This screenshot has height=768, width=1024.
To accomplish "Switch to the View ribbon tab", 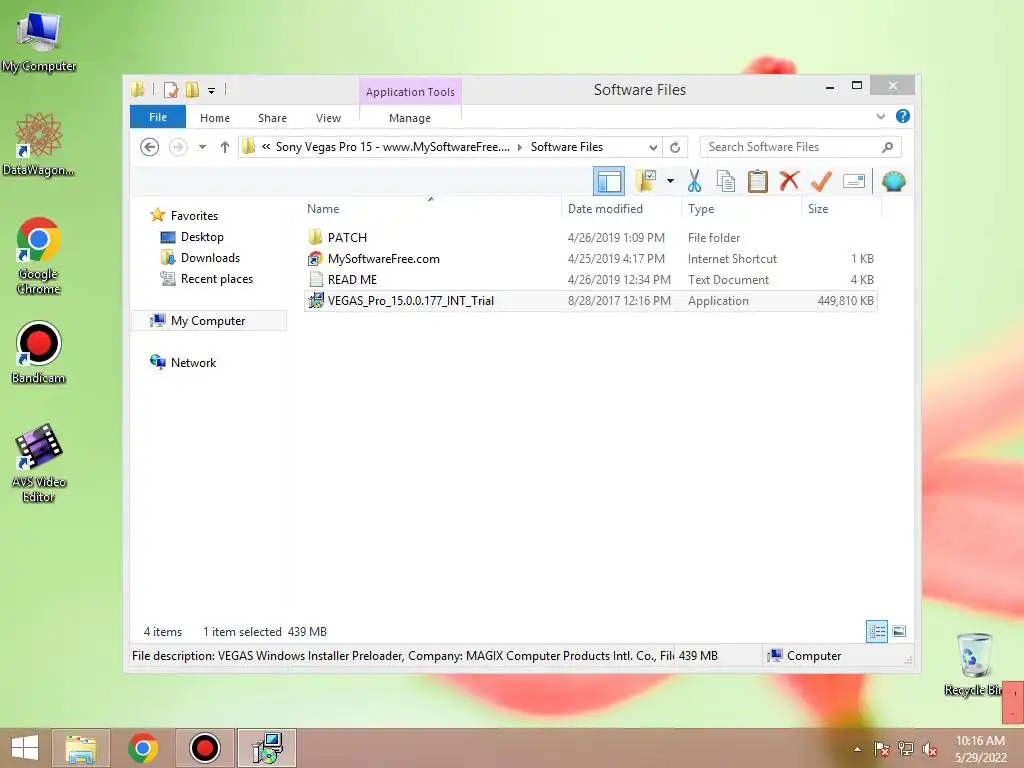I will point(328,118).
